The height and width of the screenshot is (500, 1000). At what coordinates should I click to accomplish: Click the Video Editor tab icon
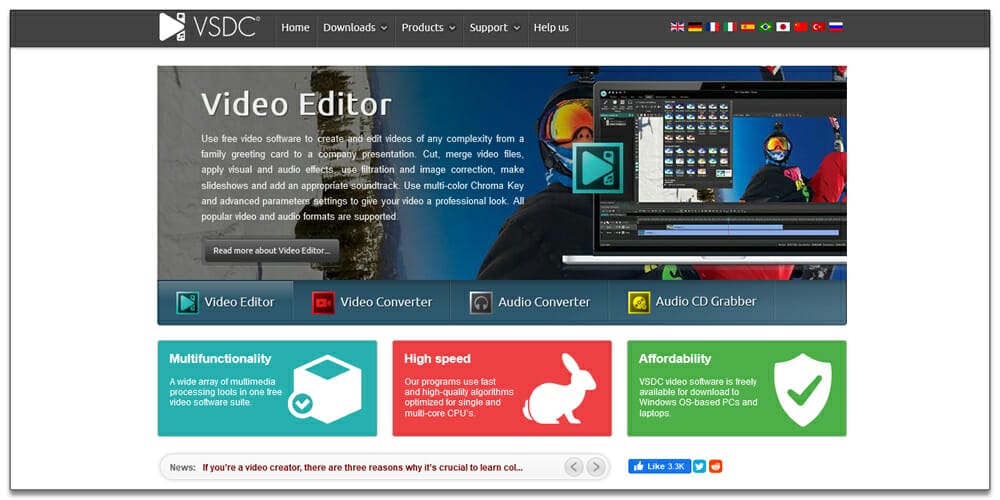pyautogui.click(x=188, y=302)
